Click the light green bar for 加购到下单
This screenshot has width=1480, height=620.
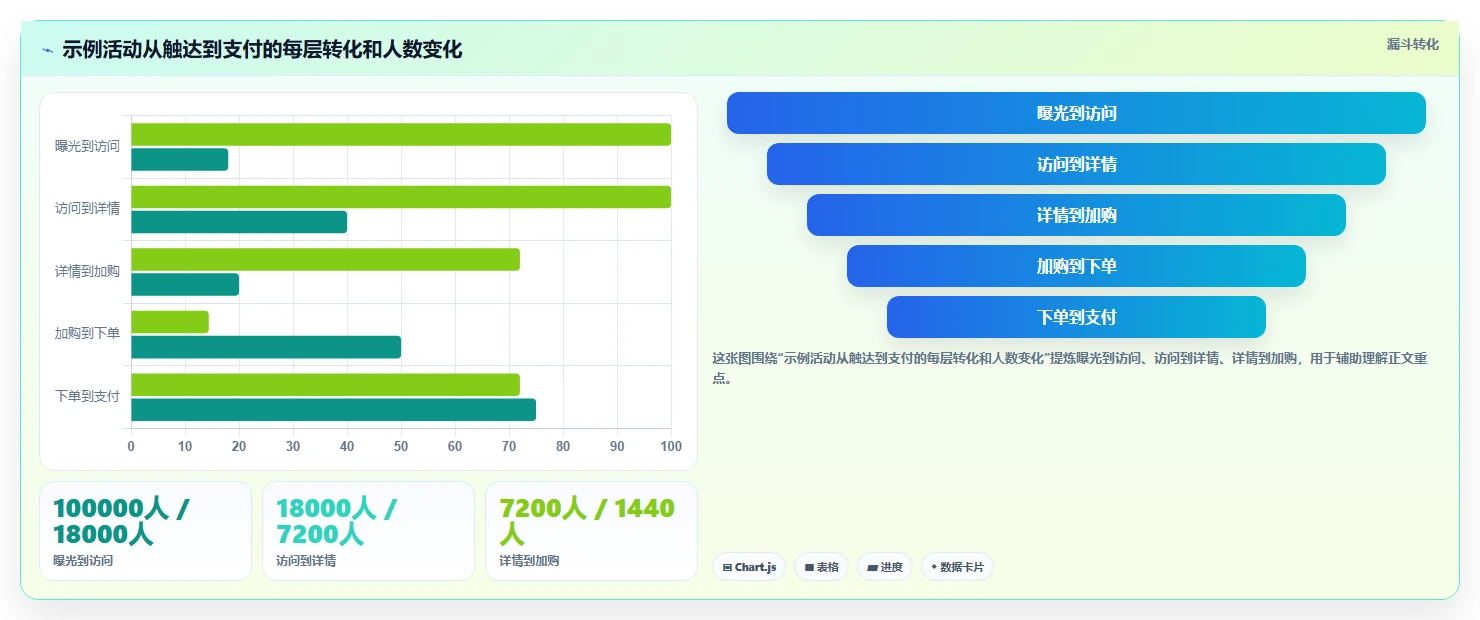[x=170, y=322]
